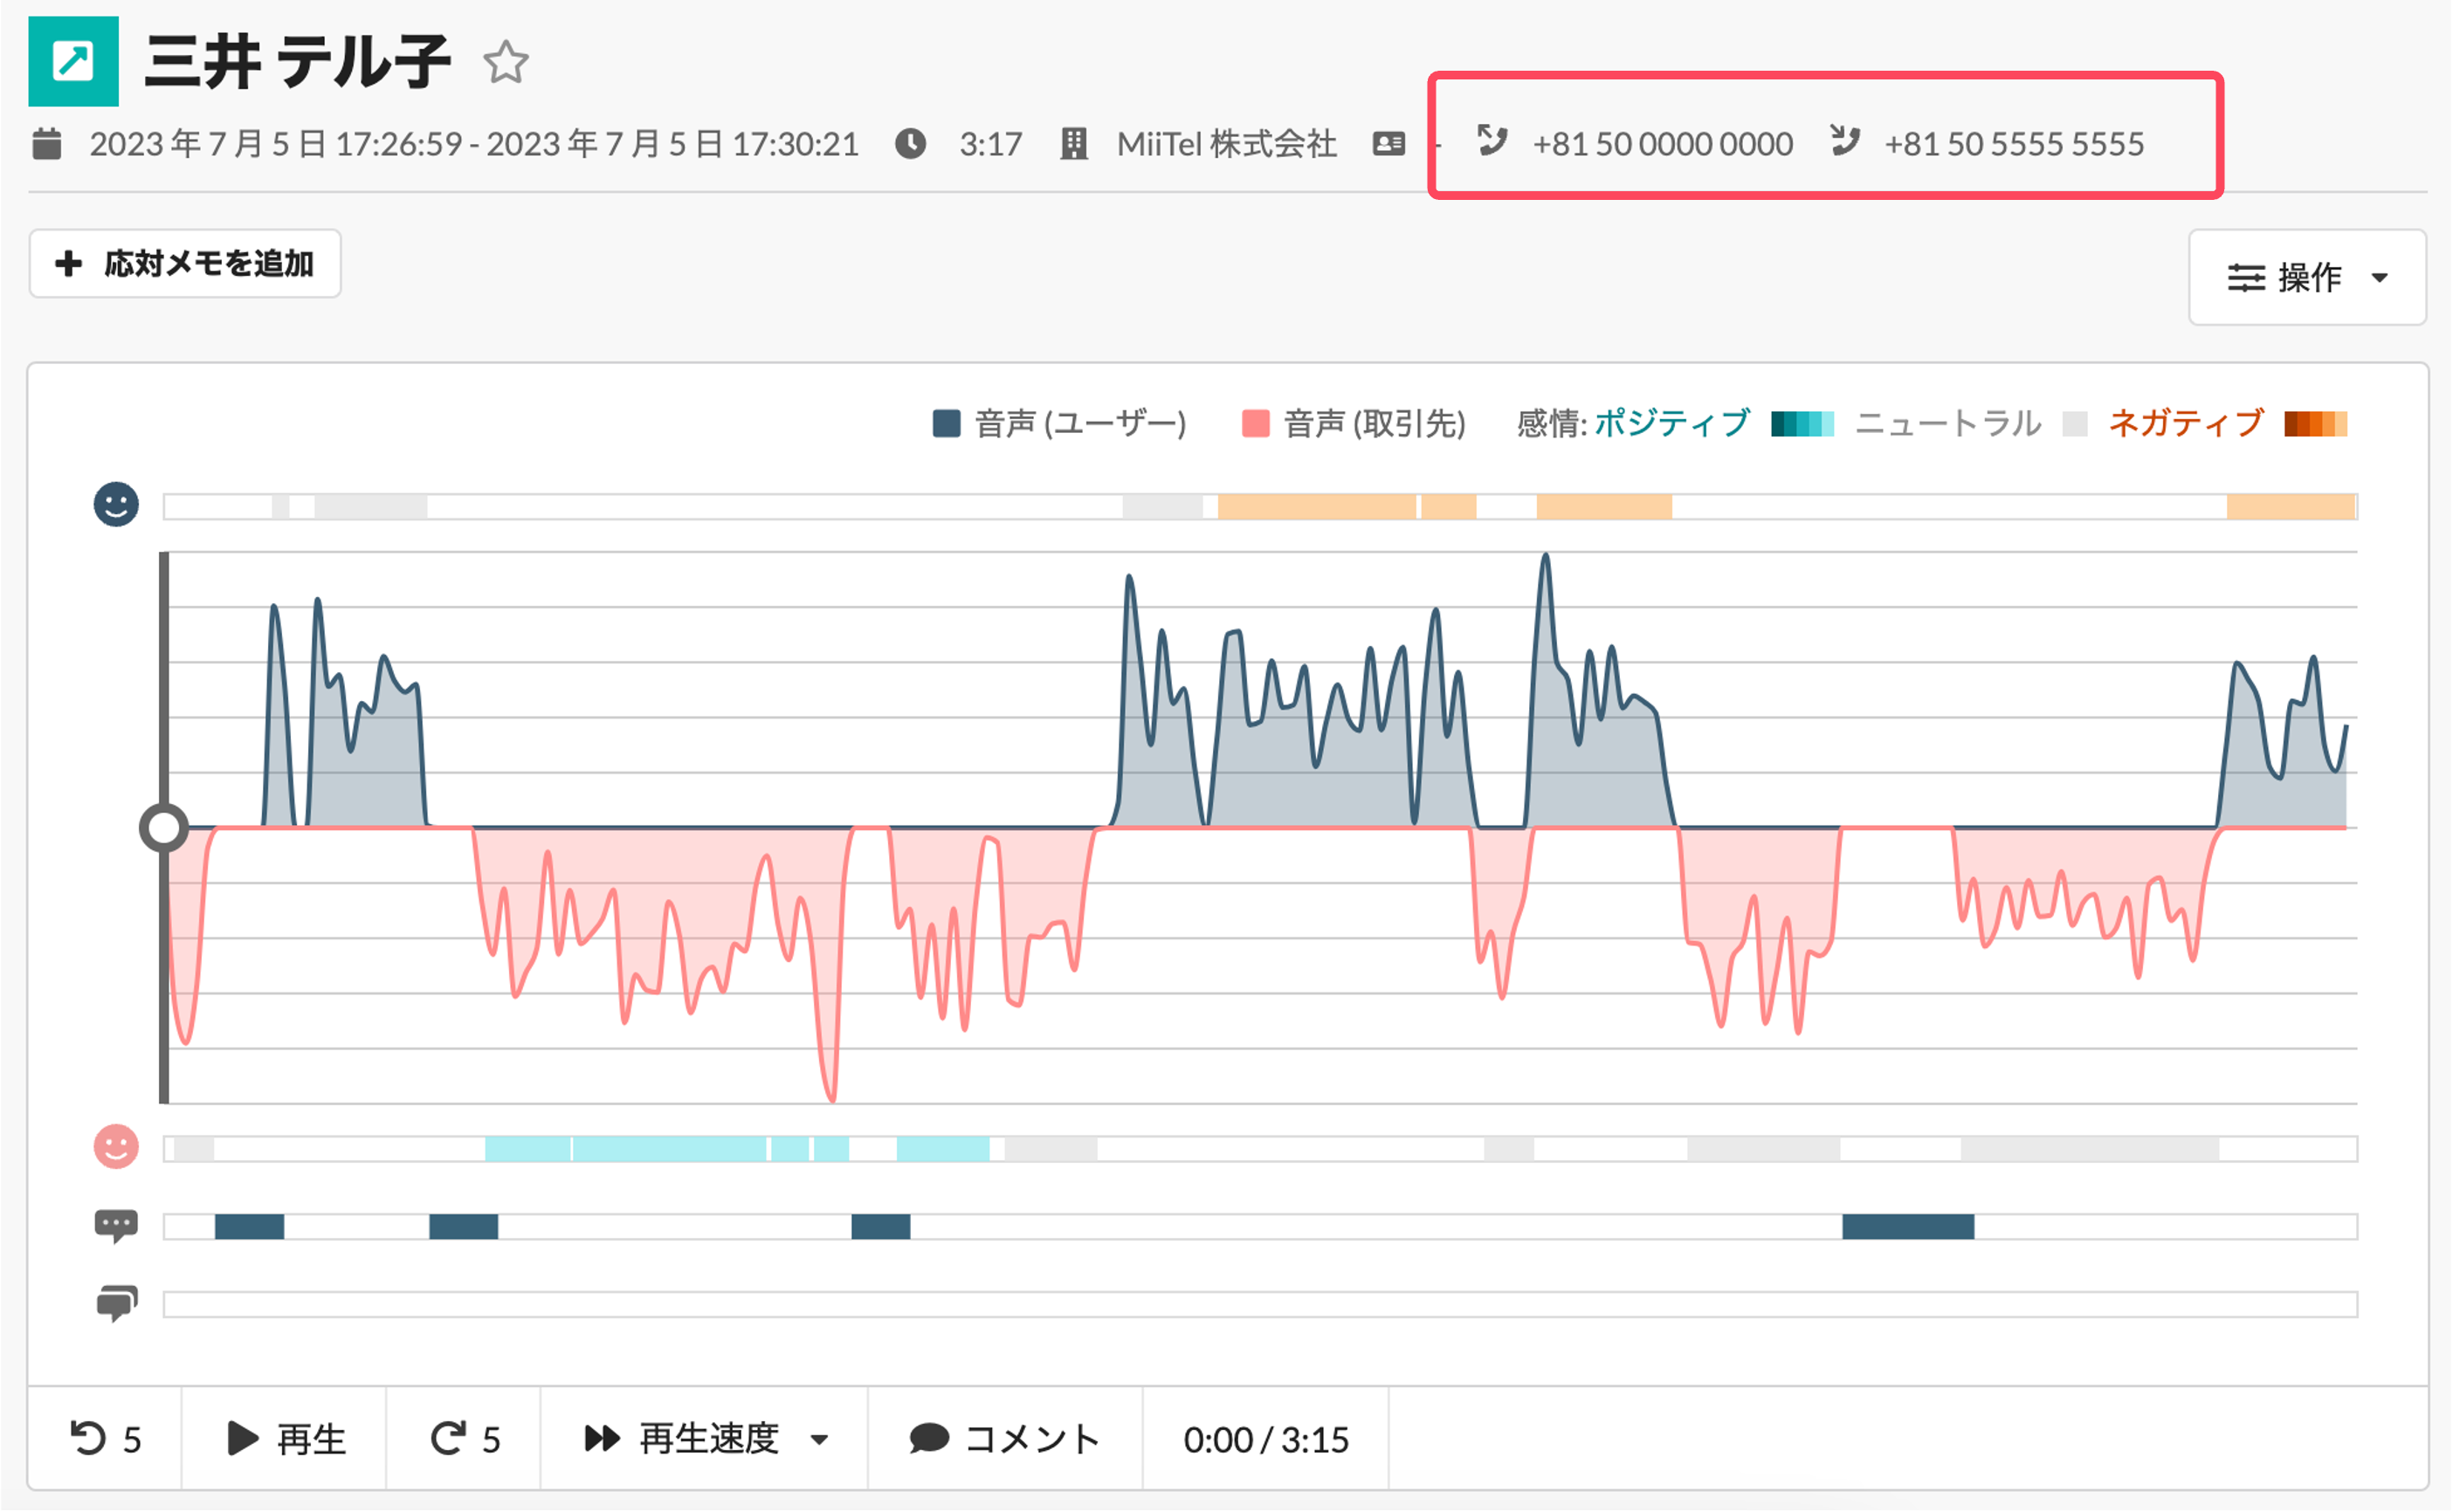Click the phone icon before +81 50 0000 0000

coord(1492,140)
